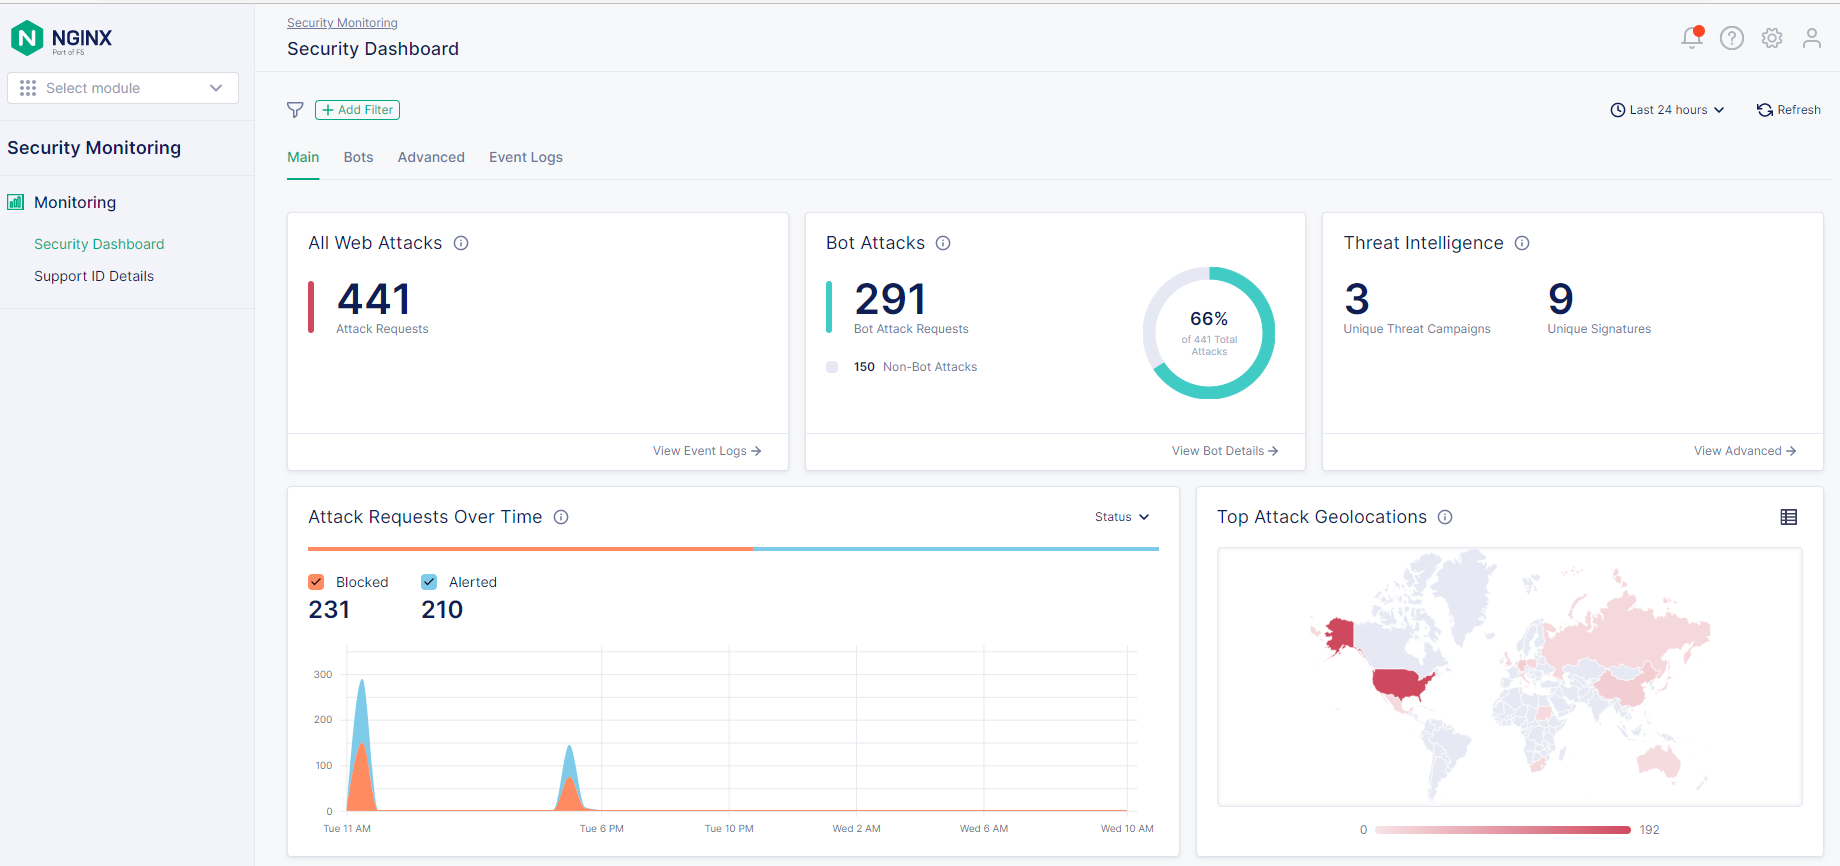Screen dimensions: 1840x866
Task: Click the Bot Attacks info icon
Action: pos(942,243)
